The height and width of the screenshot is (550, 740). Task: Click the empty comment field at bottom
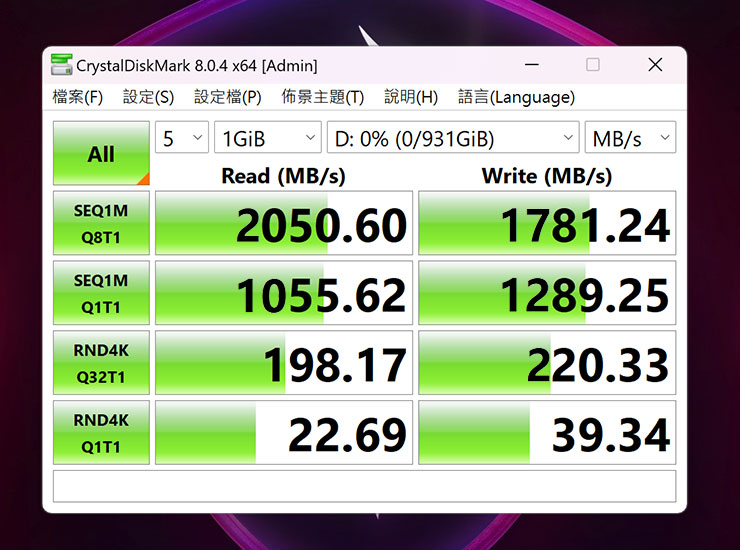pyautogui.click(x=364, y=486)
